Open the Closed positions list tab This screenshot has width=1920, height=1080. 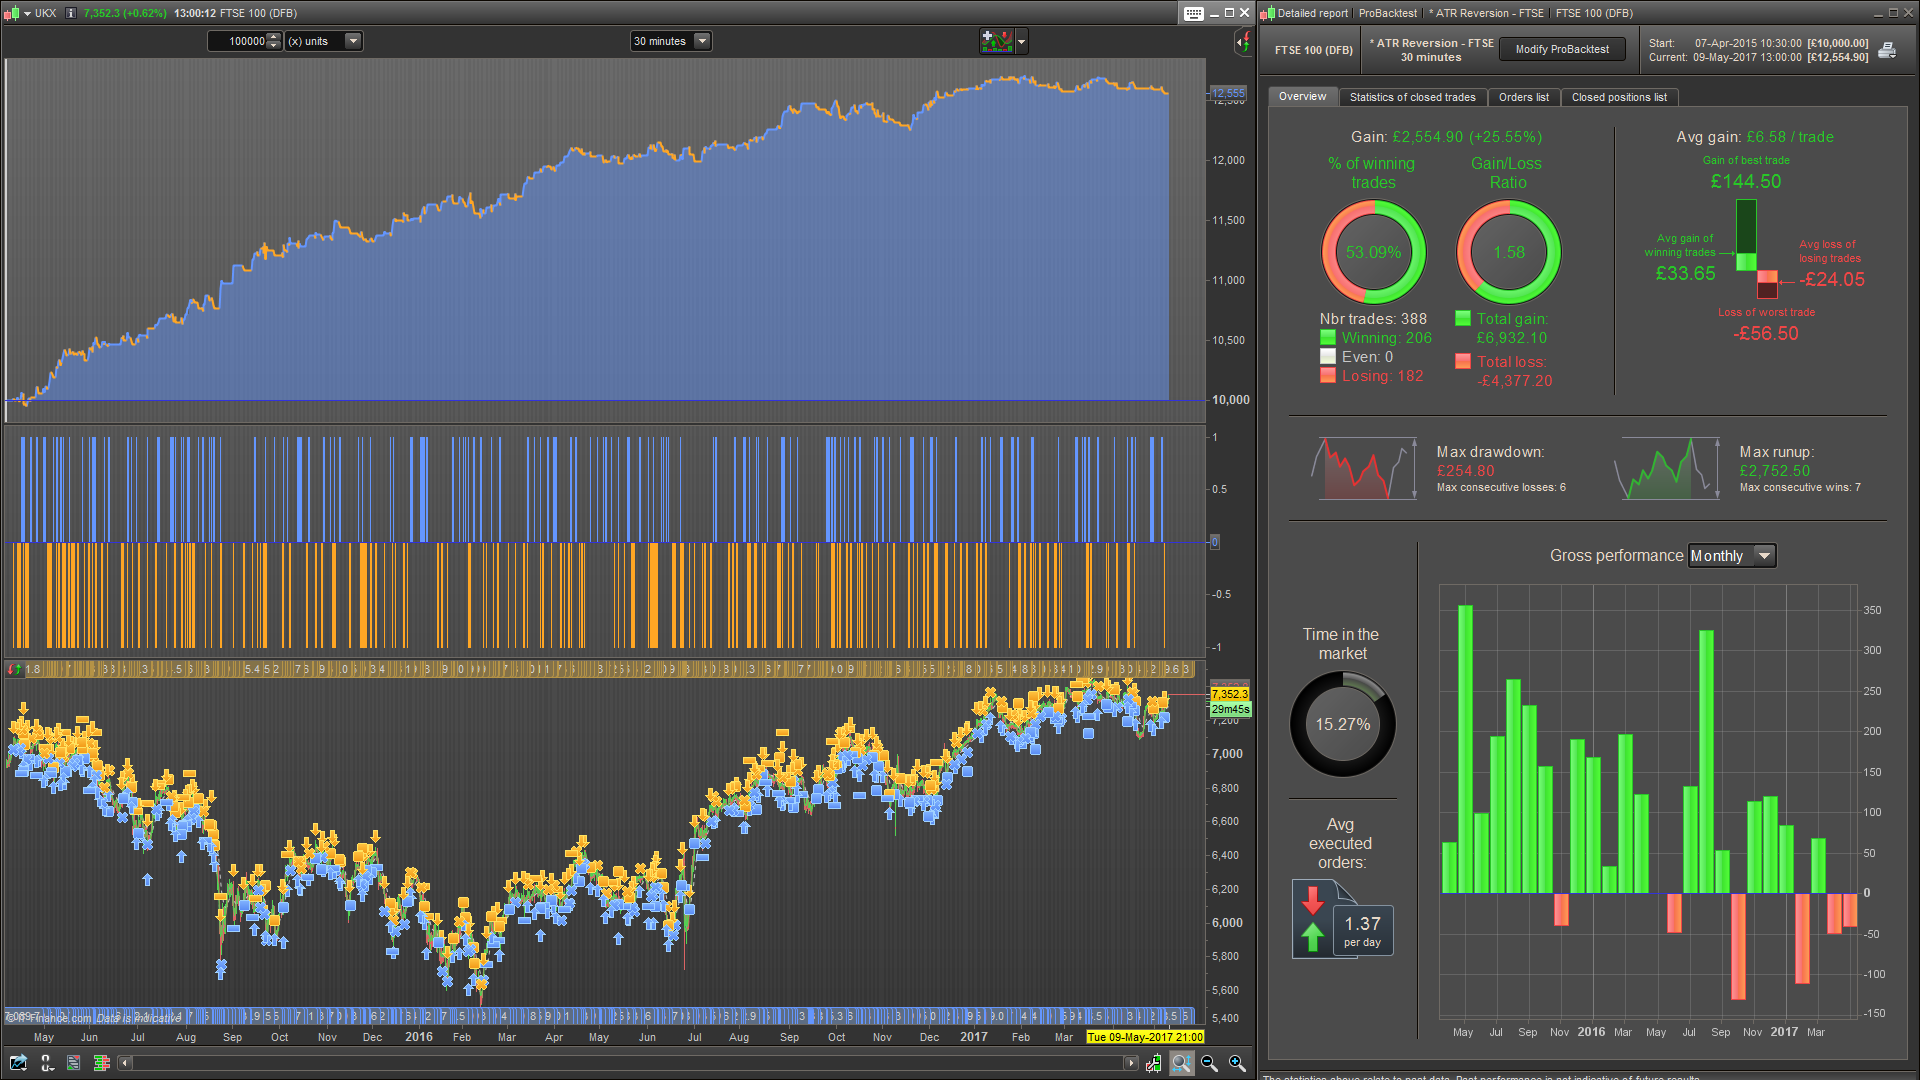pyautogui.click(x=1618, y=97)
